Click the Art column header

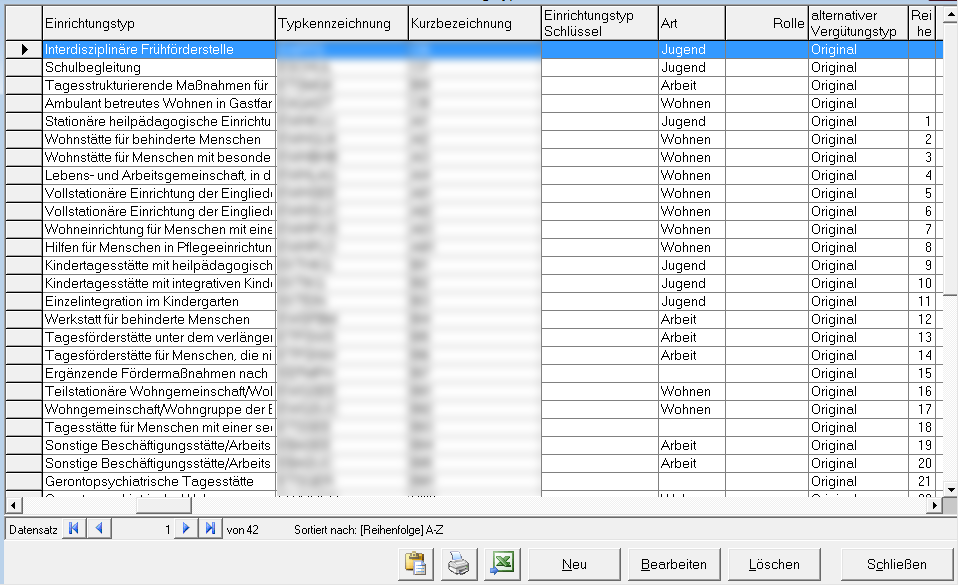tap(691, 22)
